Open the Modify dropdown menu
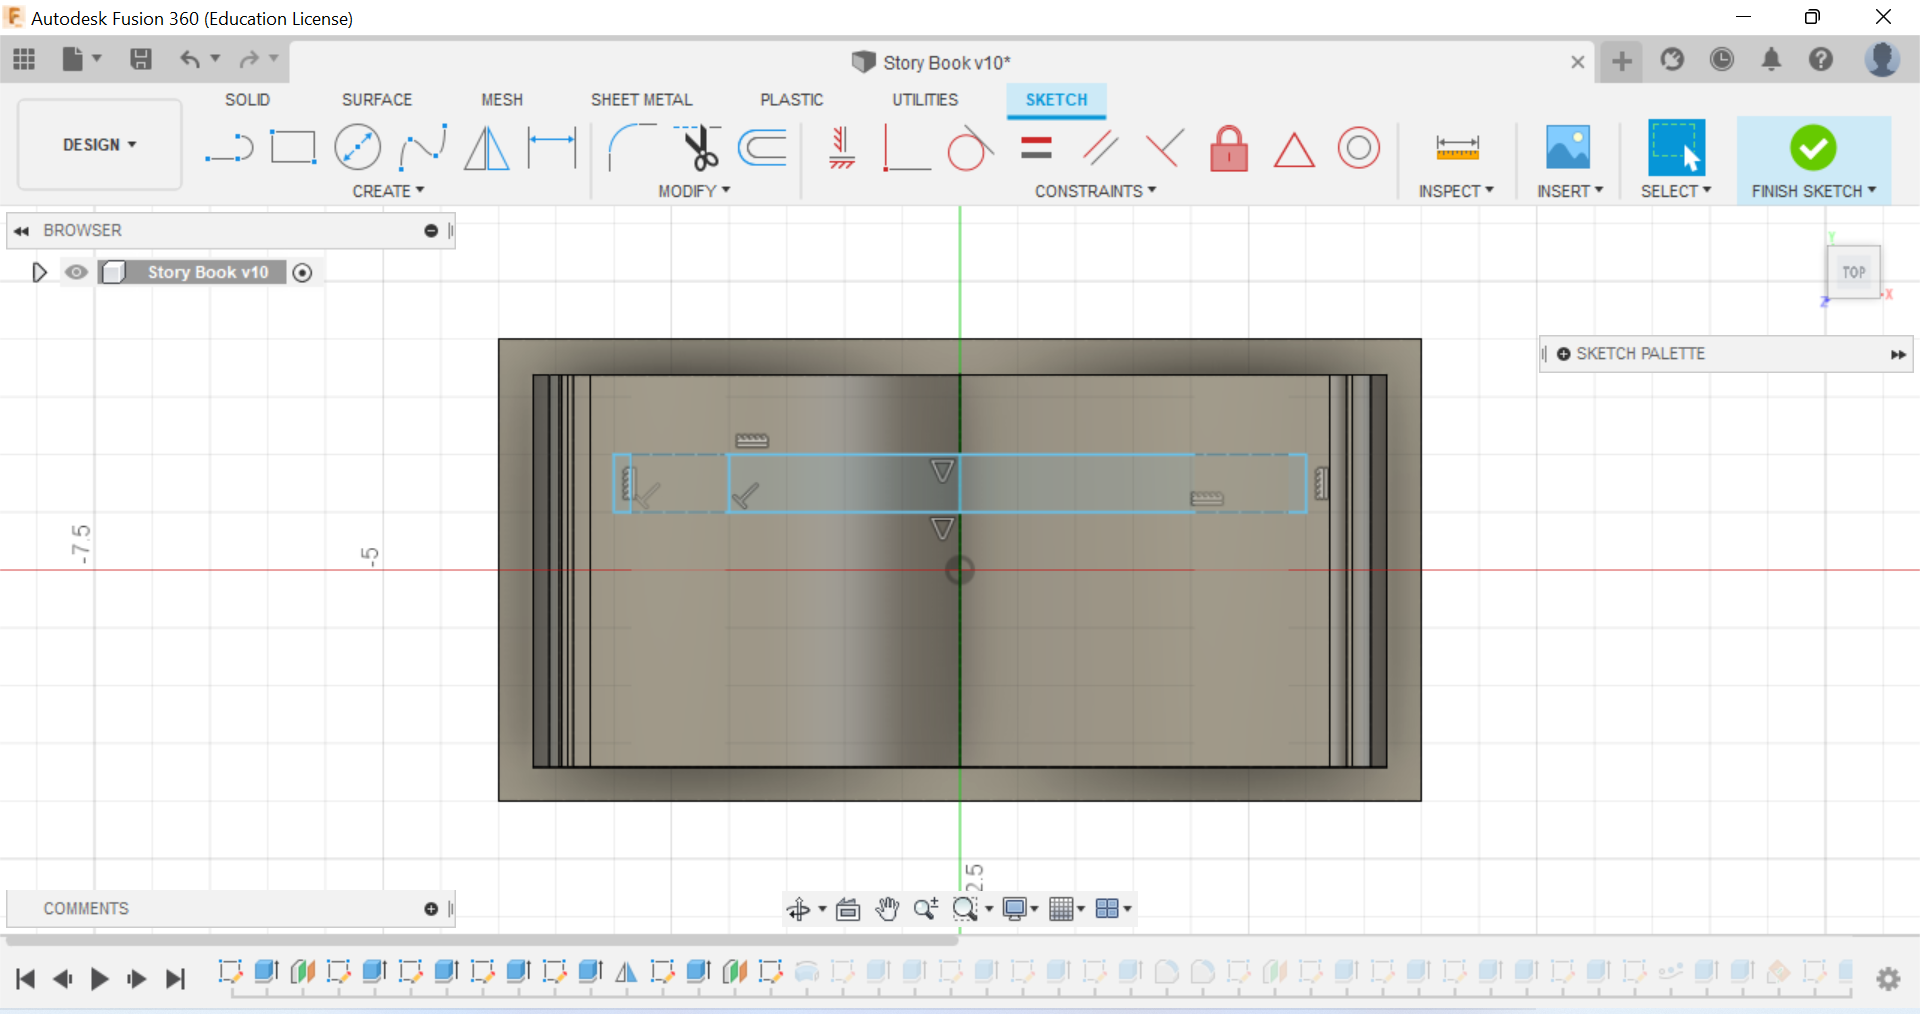The image size is (1920, 1014). 694,191
